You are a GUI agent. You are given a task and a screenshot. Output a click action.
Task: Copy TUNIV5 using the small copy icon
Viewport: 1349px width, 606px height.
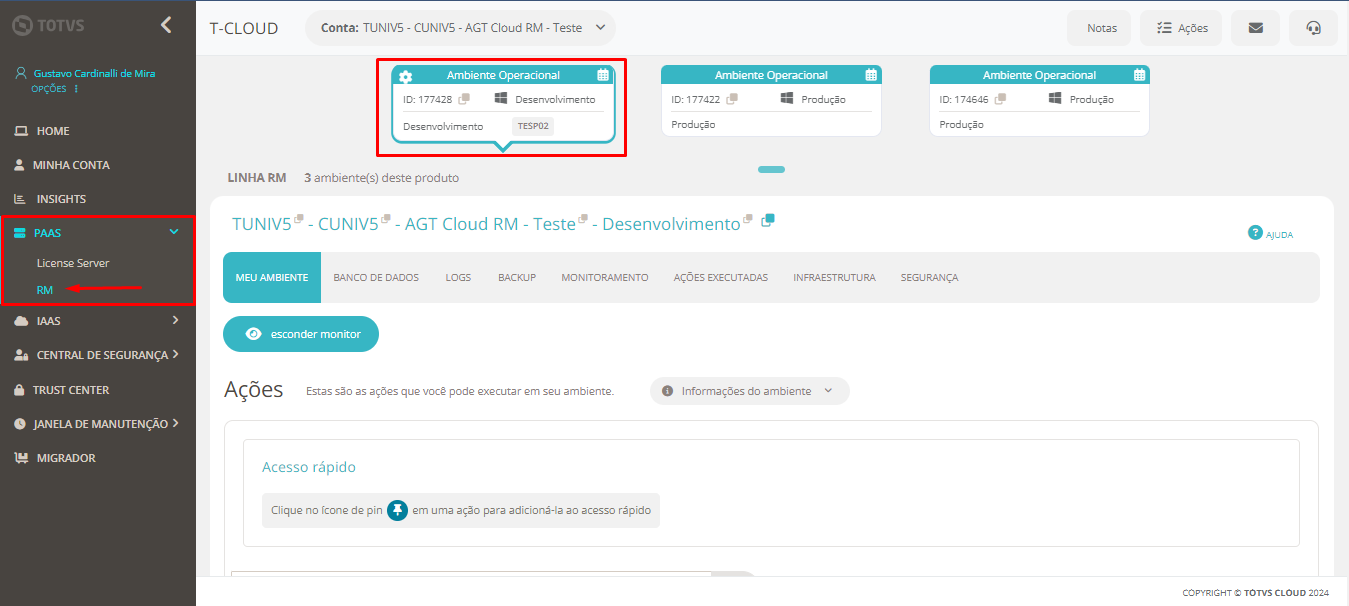(x=299, y=218)
